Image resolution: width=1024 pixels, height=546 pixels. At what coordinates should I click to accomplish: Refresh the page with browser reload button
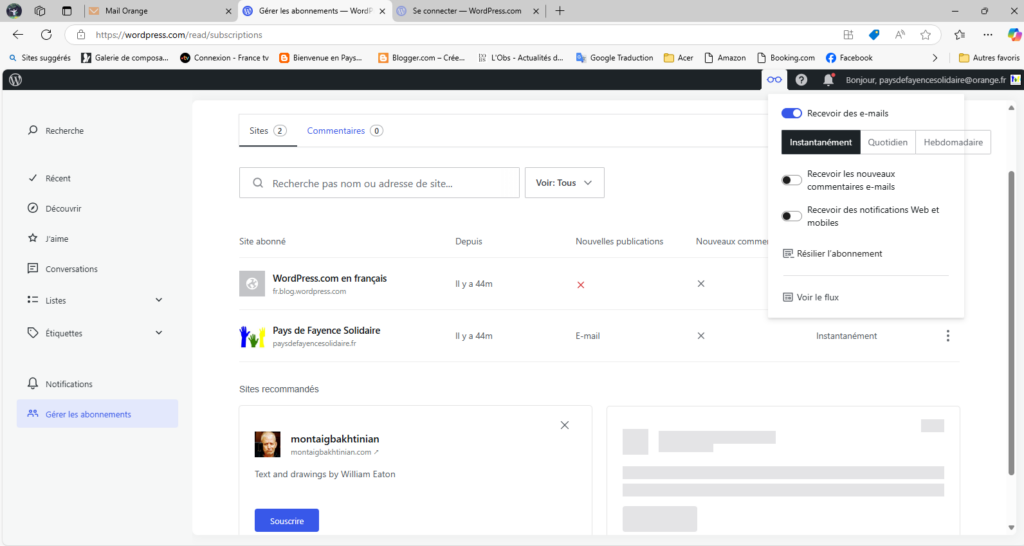tap(46, 34)
